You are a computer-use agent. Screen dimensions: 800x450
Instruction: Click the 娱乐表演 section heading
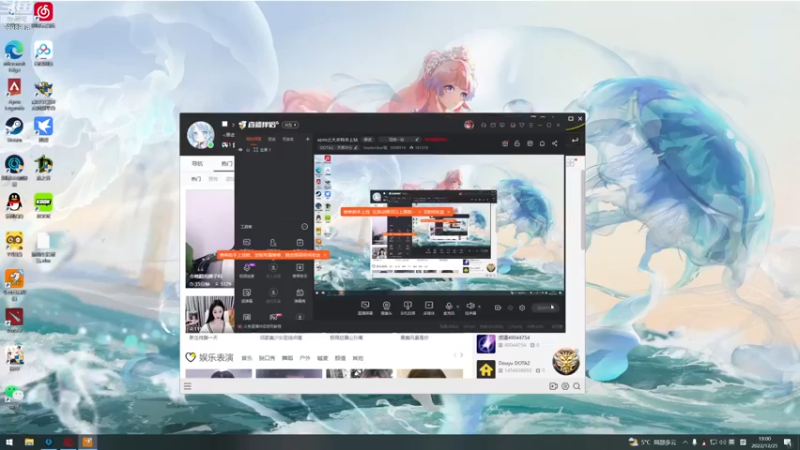tap(216, 358)
